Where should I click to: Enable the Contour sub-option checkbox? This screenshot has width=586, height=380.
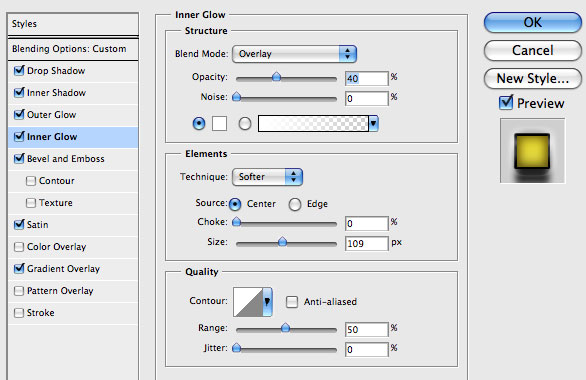tap(31, 181)
